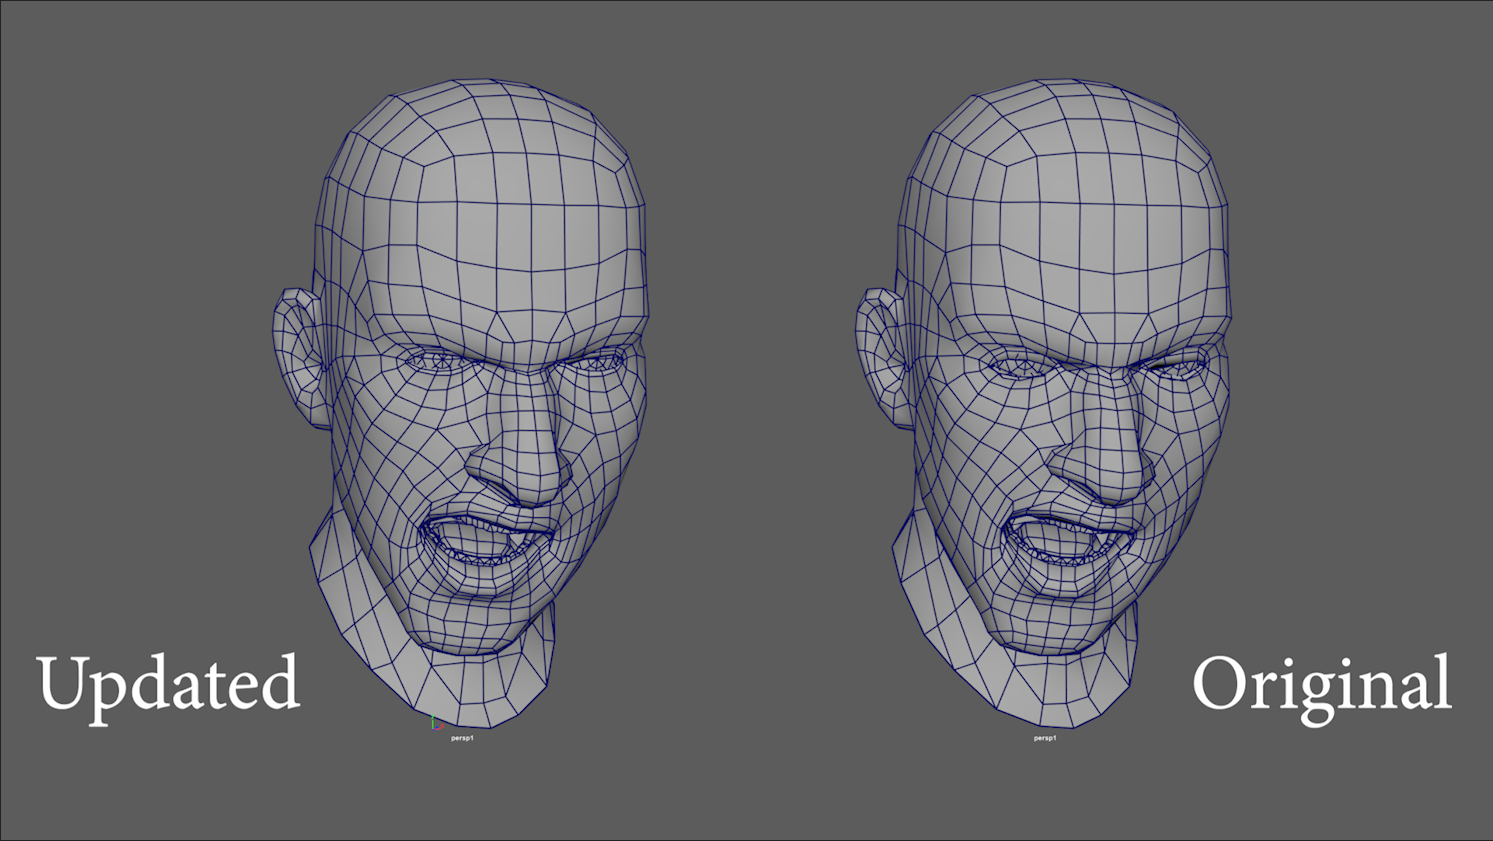
Task: Click the open mouth of the Updated head
Action: (x=487, y=541)
